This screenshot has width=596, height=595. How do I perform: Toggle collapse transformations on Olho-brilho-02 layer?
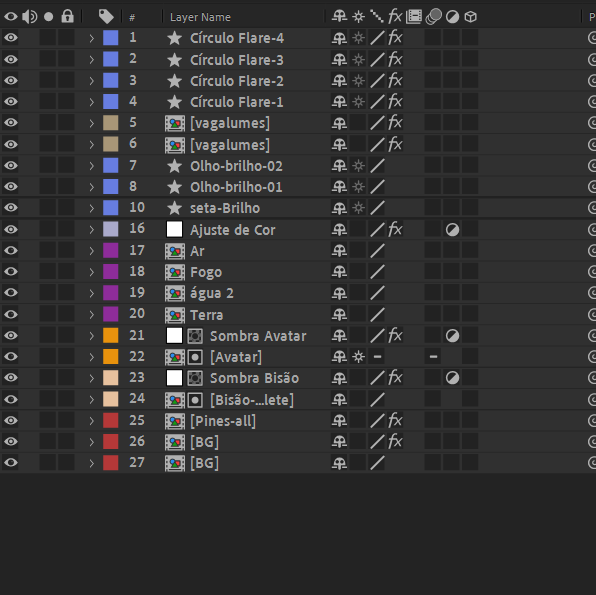click(358, 166)
